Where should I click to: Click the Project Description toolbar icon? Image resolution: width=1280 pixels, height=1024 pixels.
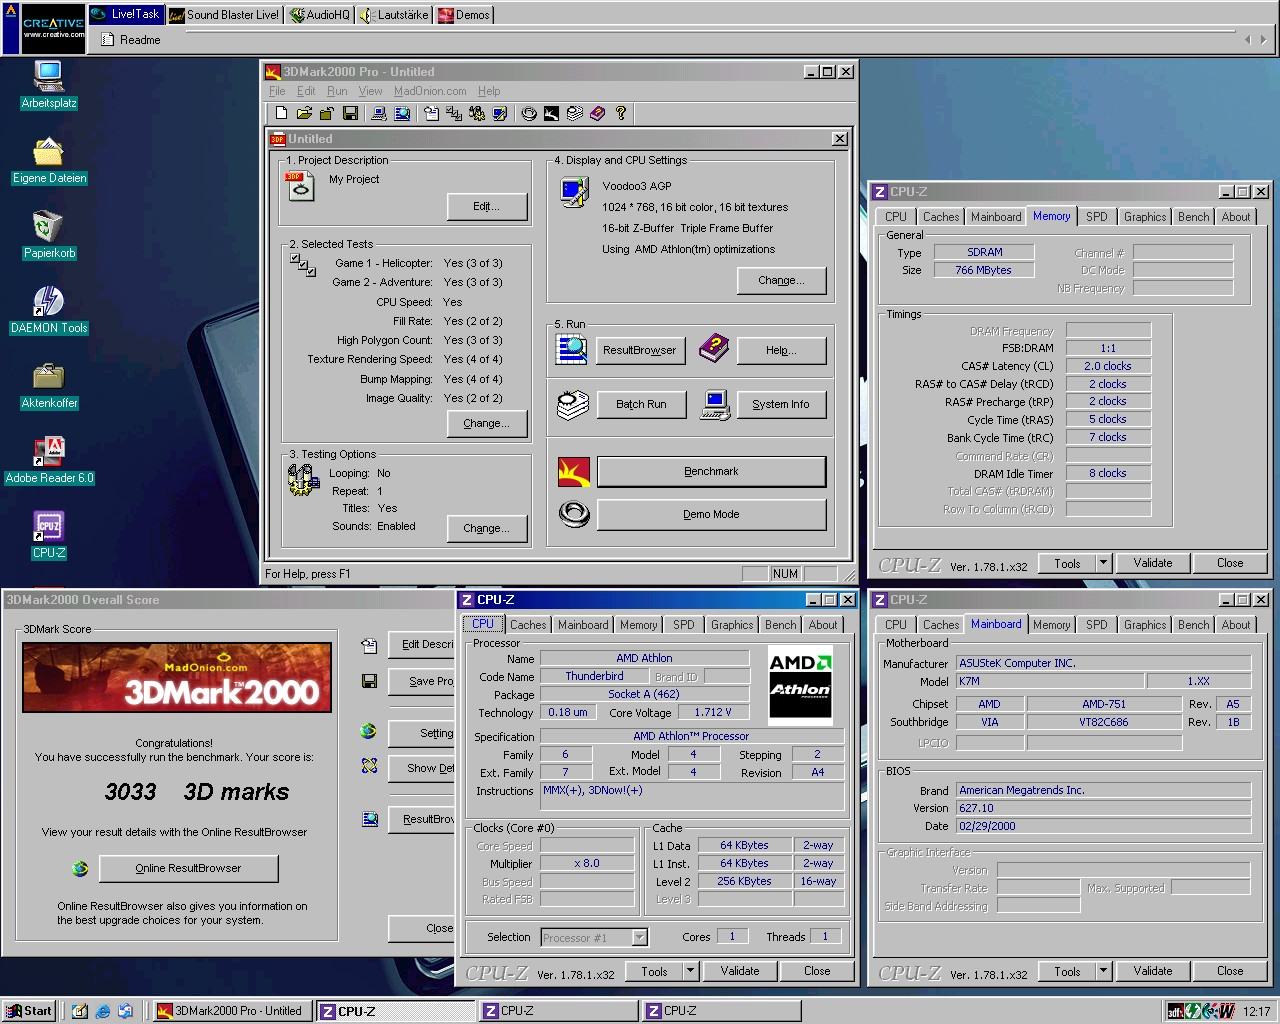431,113
